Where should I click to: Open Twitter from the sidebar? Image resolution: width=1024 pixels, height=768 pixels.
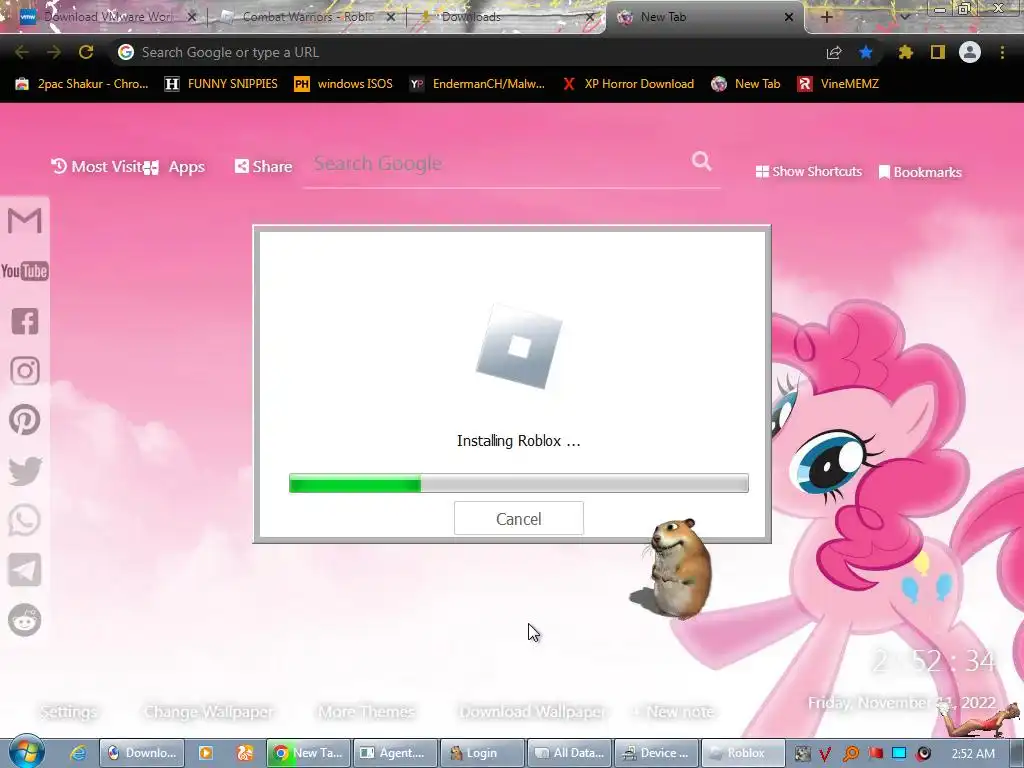(25, 471)
